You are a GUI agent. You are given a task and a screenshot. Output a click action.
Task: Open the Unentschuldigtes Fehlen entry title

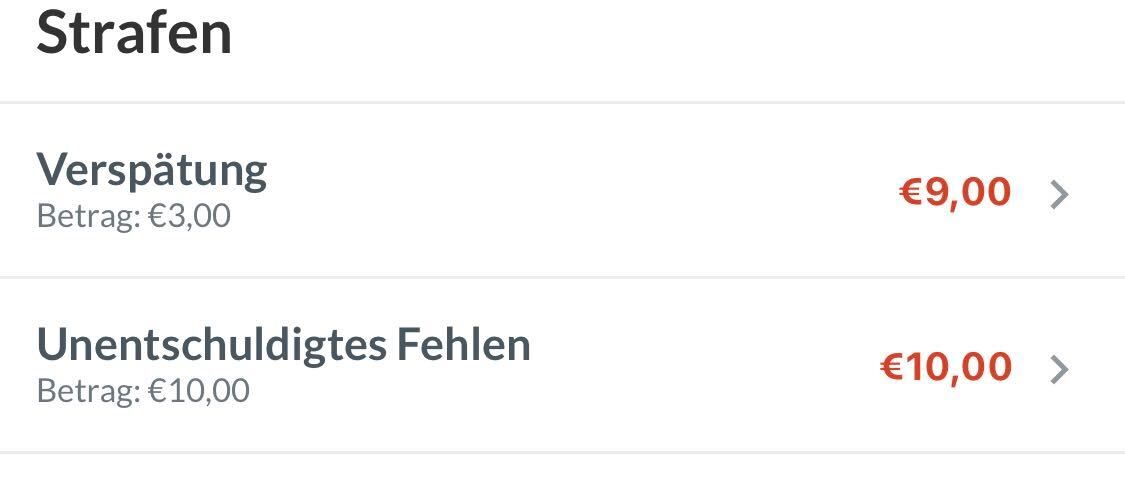(283, 345)
